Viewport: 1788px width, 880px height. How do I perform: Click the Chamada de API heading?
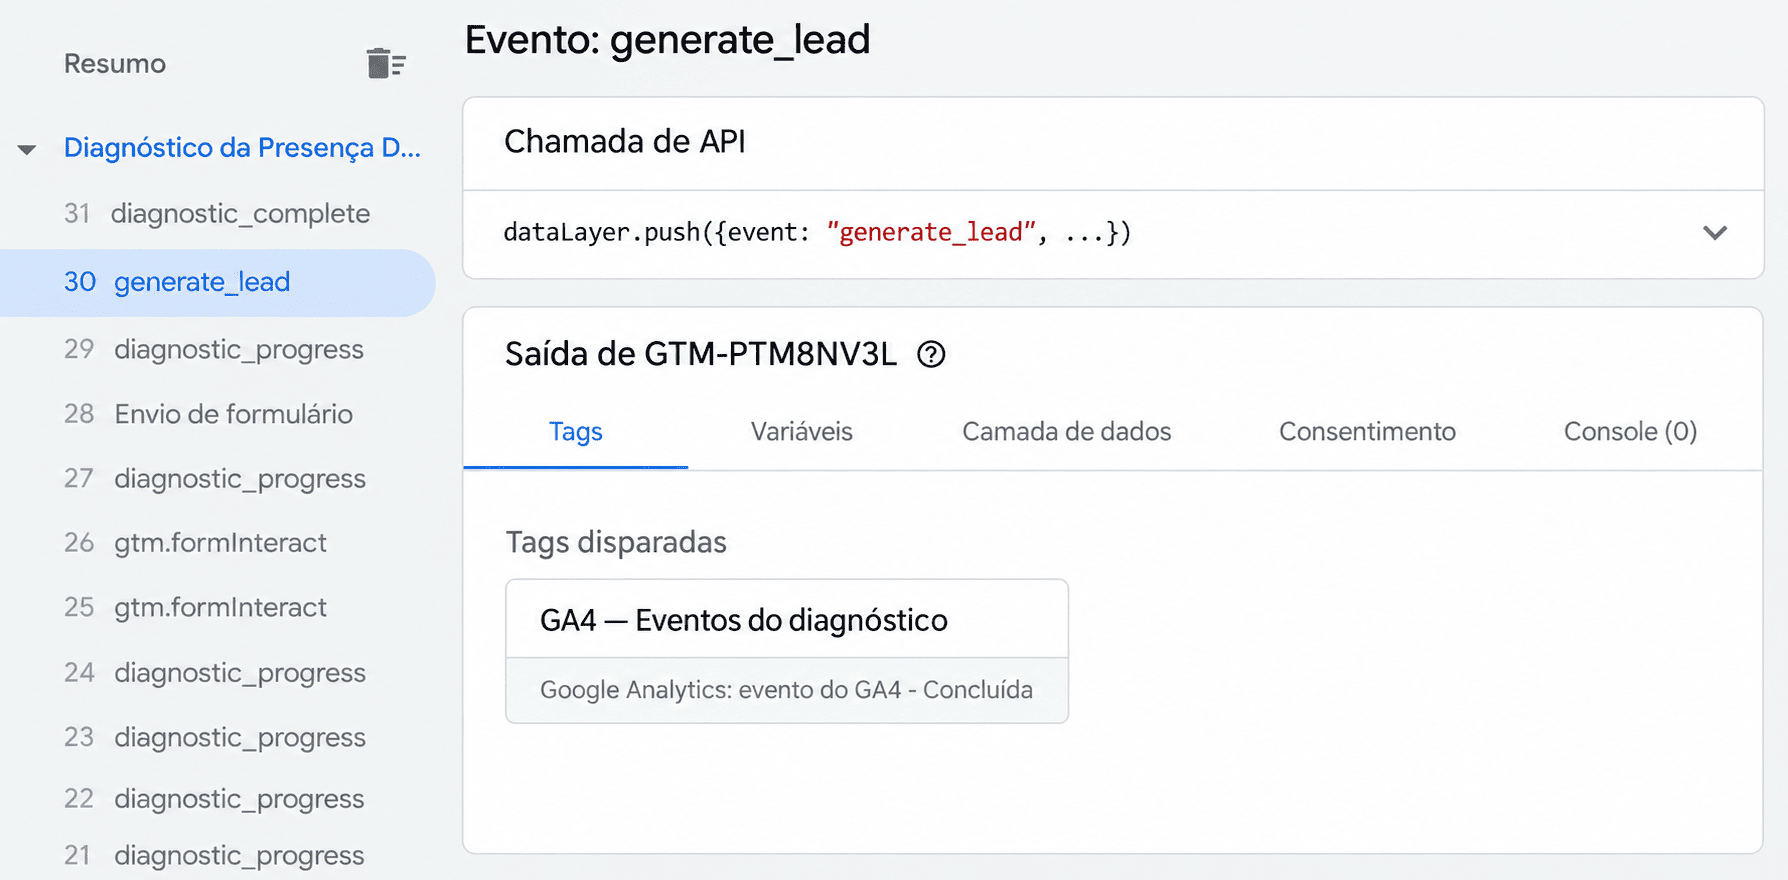(x=625, y=141)
